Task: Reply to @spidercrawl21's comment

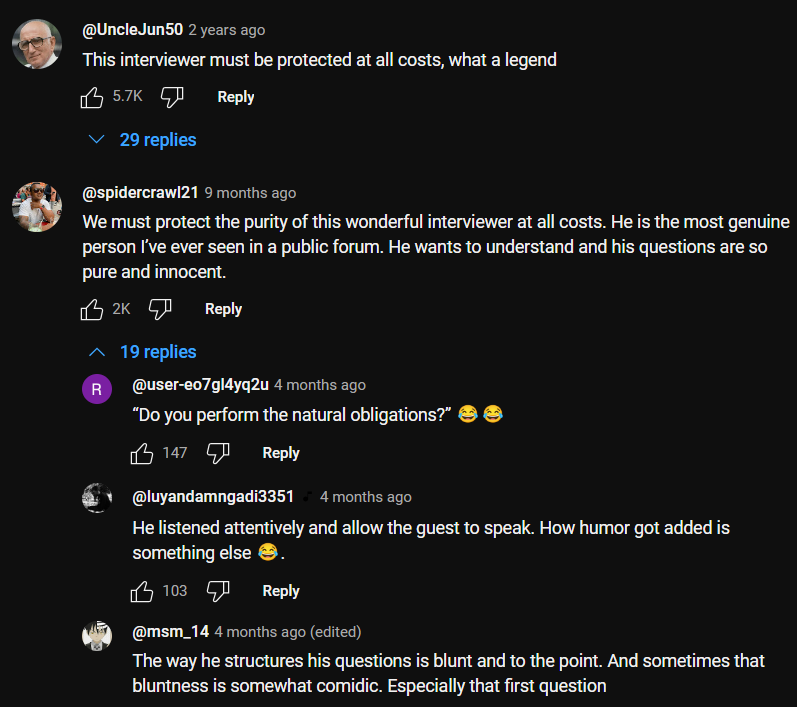Action: click(x=223, y=309)
